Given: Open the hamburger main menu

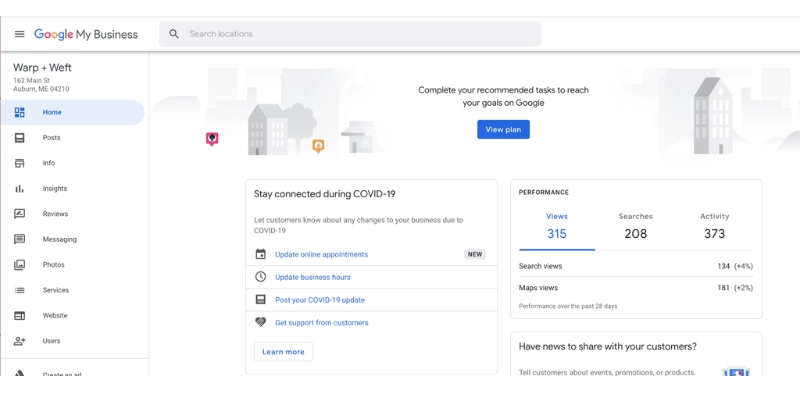Looking at the screenshot, I should 19,34.
